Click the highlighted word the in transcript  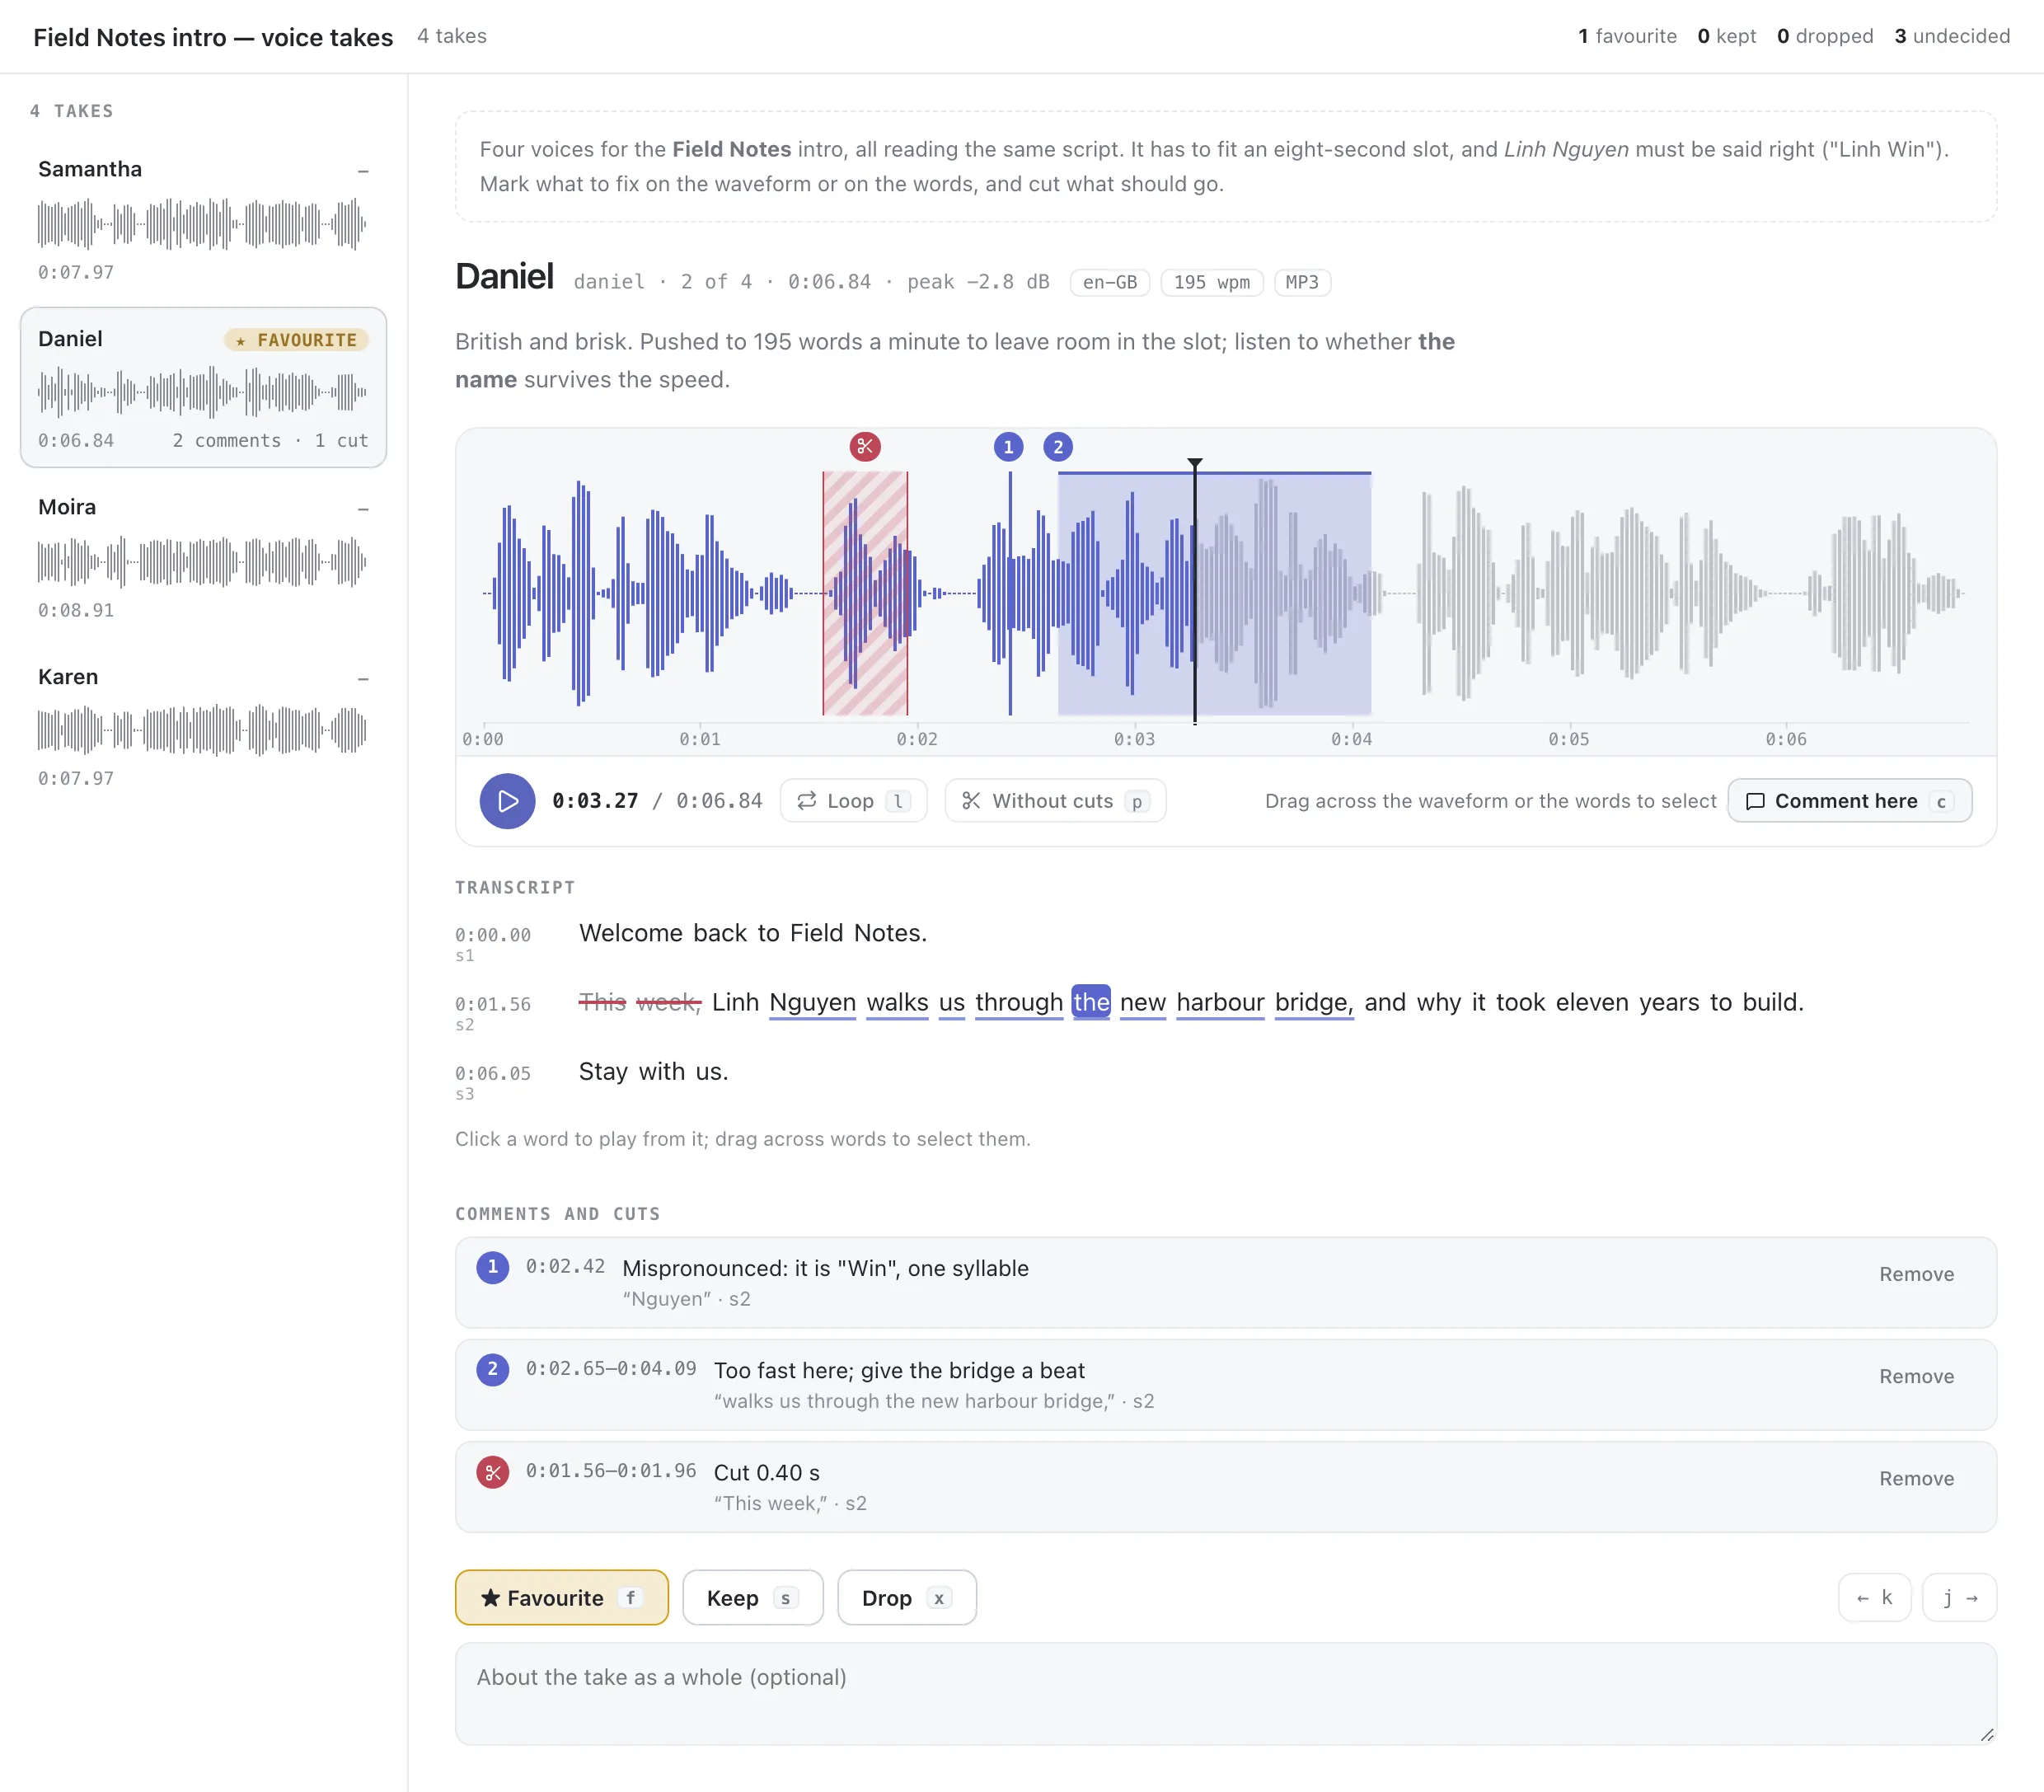click(1091, 1002)
